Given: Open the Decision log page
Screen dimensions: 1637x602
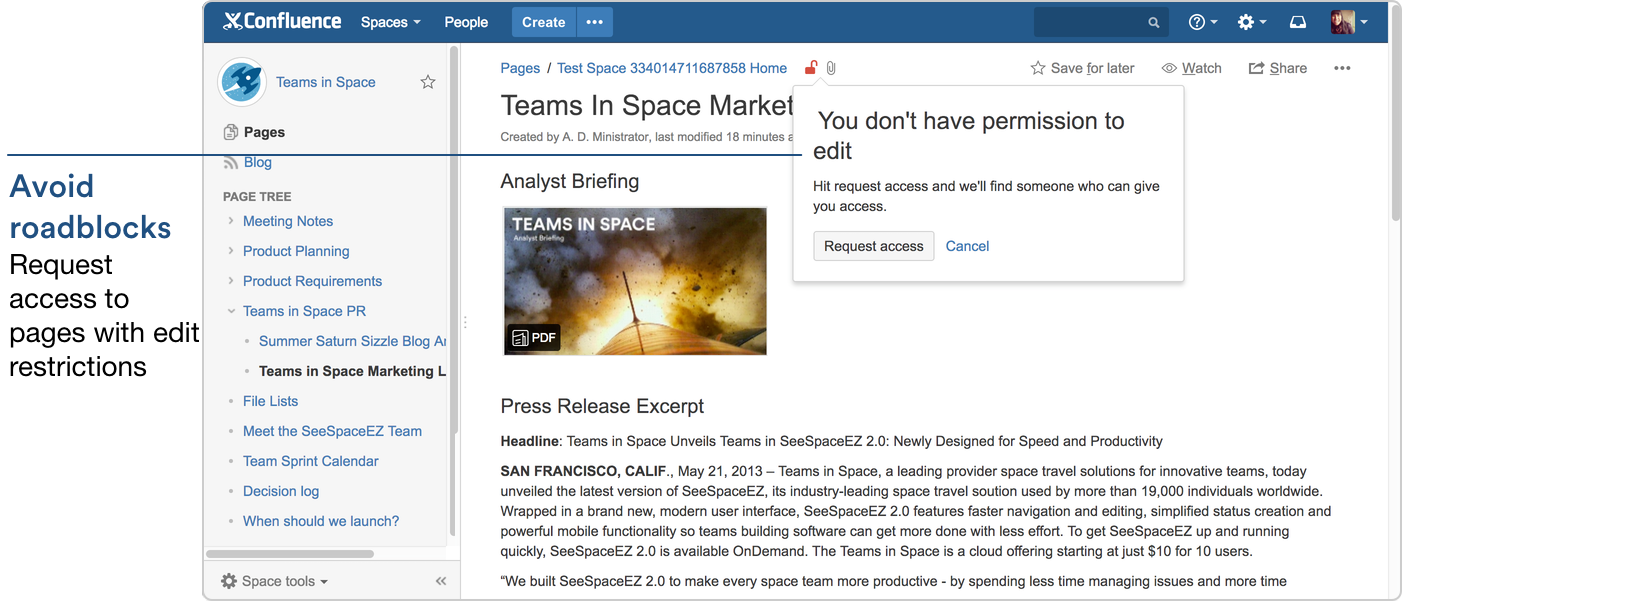Looking at the screenshot, I should pos(281,491).
